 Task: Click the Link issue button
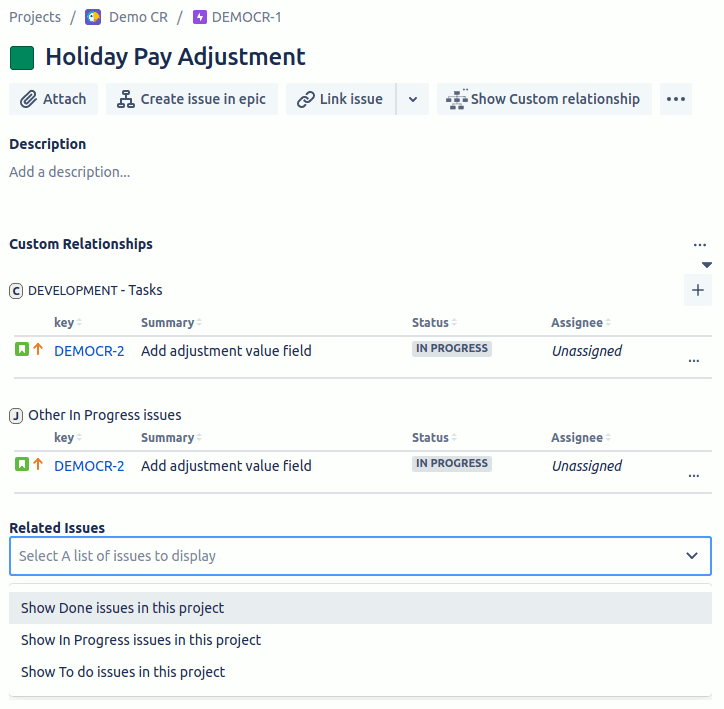click(x=341, y=99)
